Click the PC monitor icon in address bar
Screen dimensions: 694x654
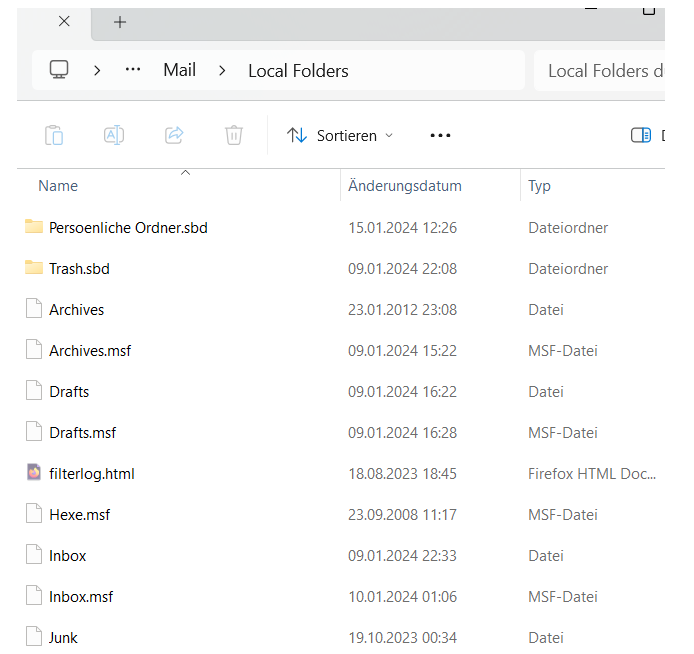59,70
